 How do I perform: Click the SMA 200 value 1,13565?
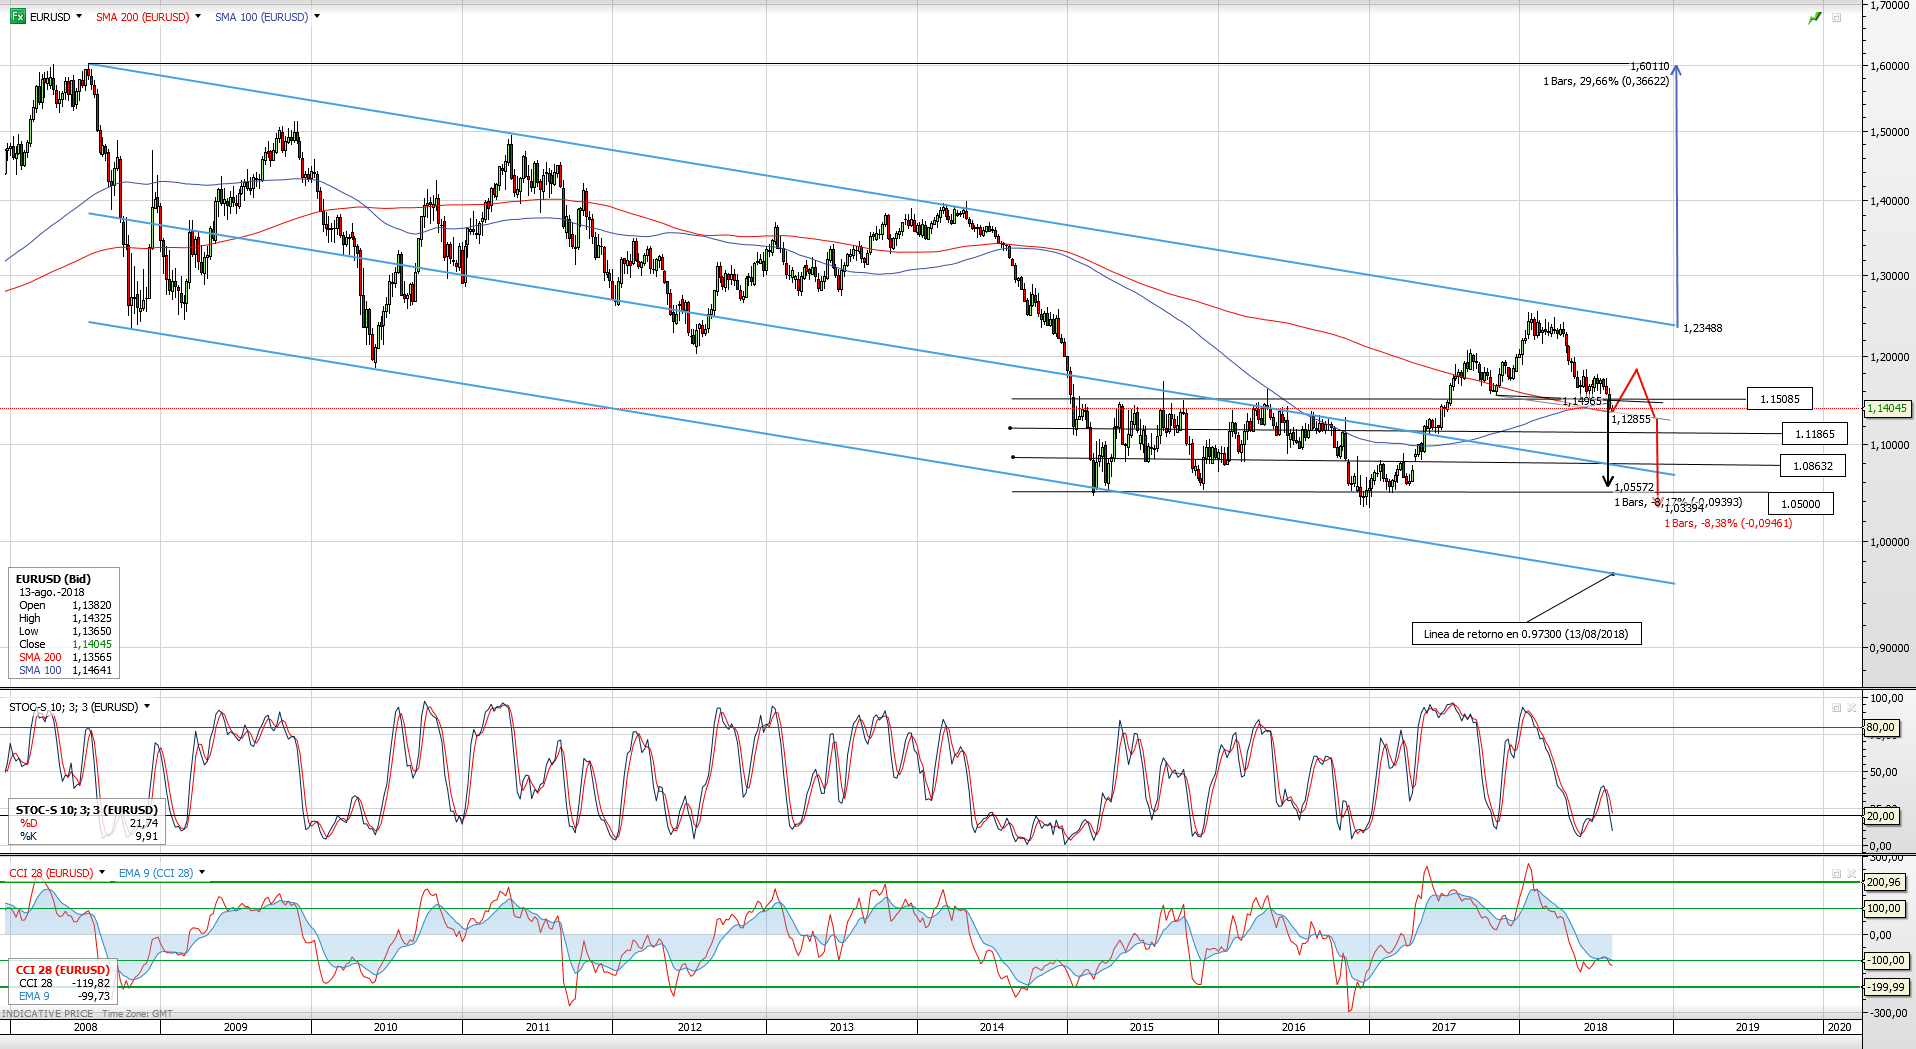coord(92,657)
